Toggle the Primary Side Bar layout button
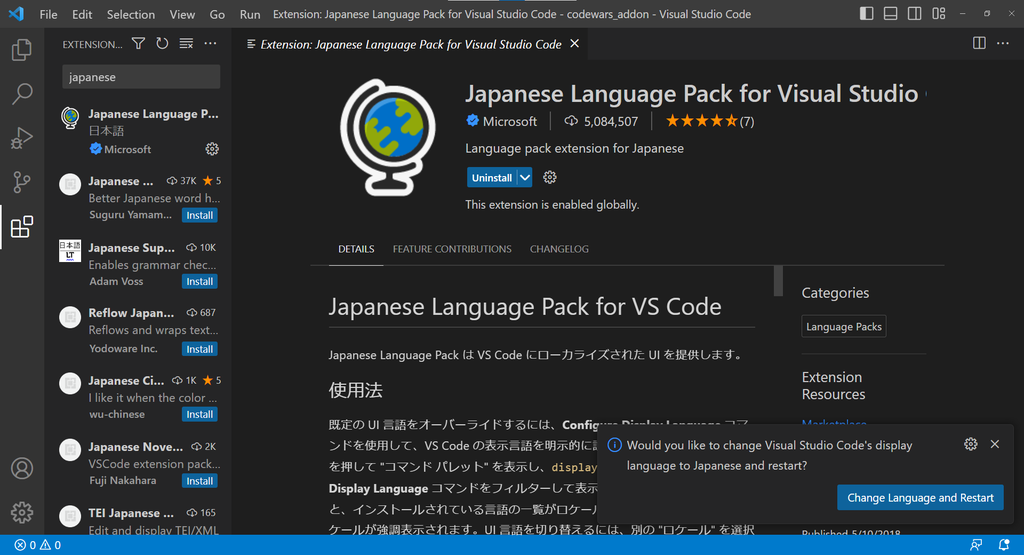The image size is (1024, 555). click(x=866, y=14)
